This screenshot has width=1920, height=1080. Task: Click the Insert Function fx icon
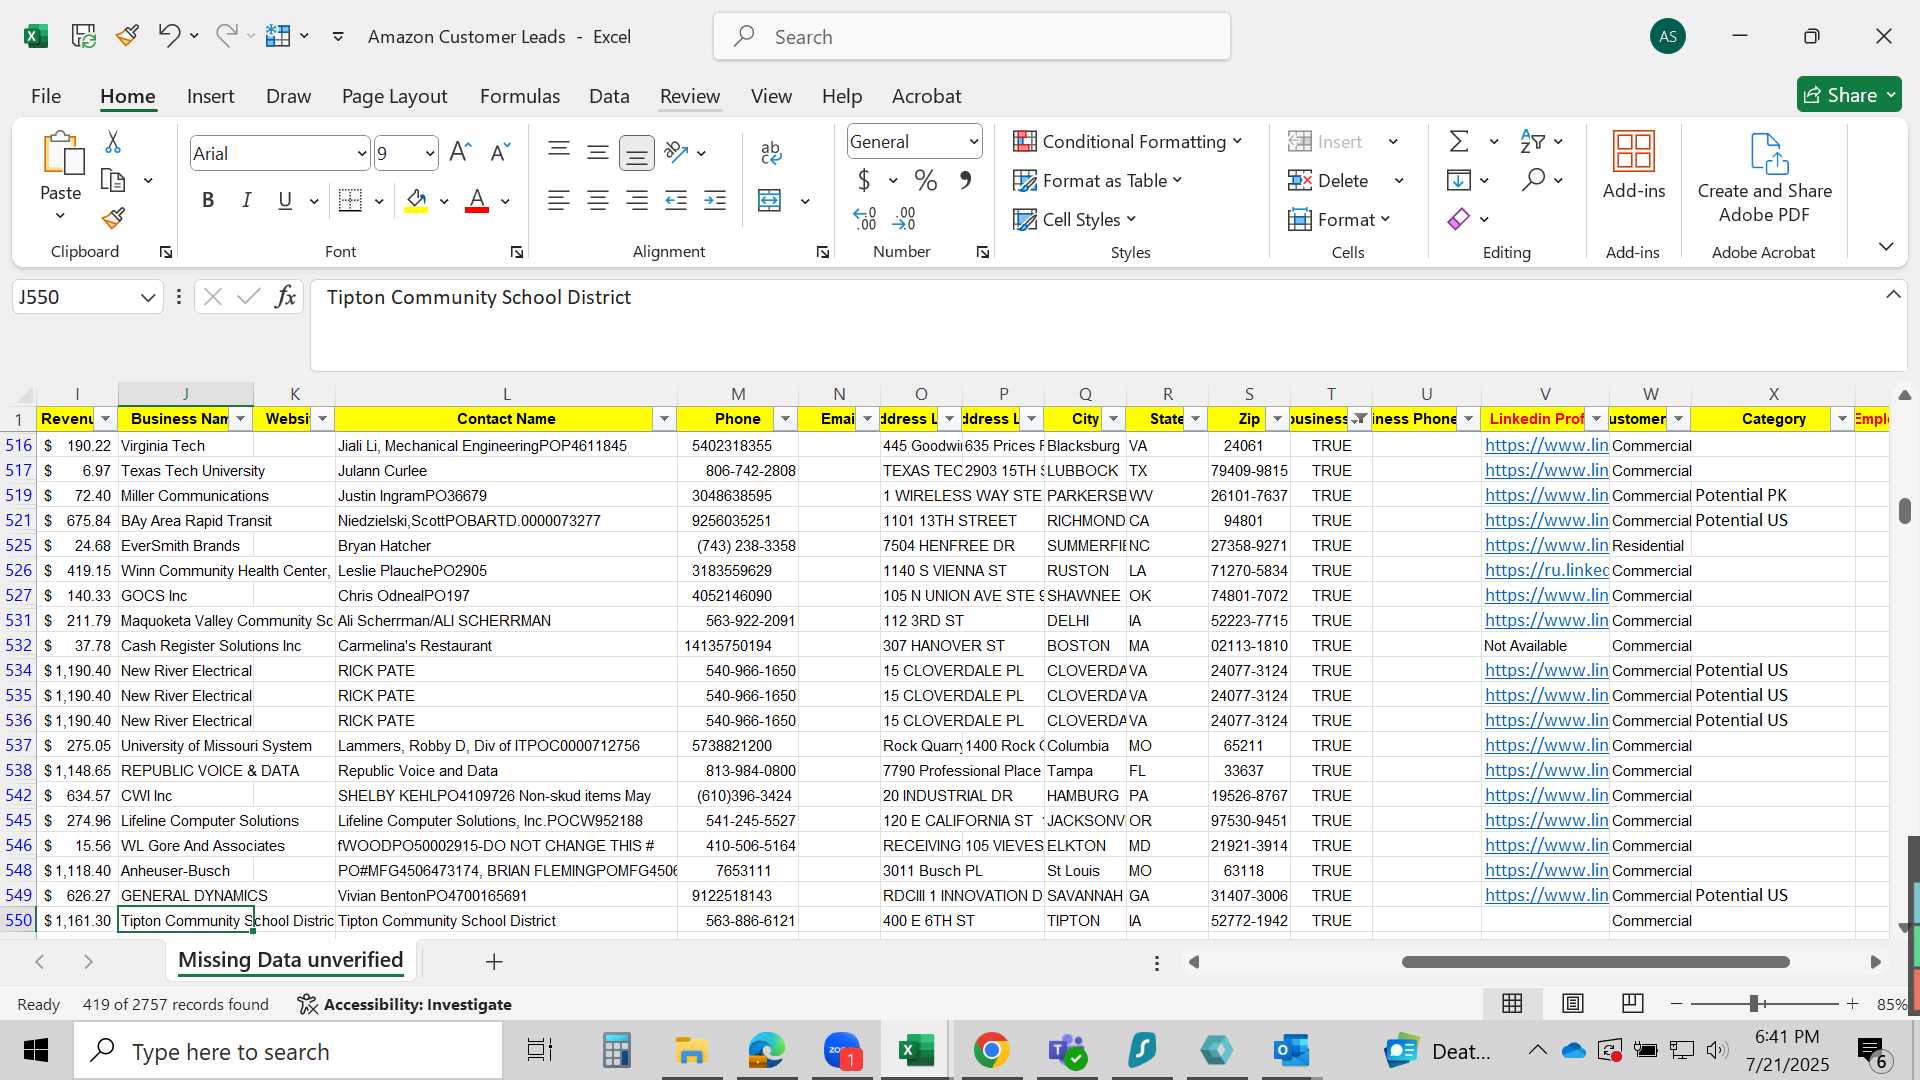tap(285, 297)
